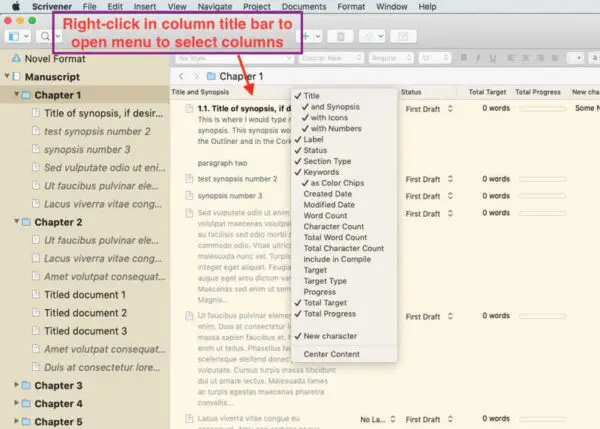
Task: Click the Novel Format icon in the binder
Action: click(x=16, y=59)
